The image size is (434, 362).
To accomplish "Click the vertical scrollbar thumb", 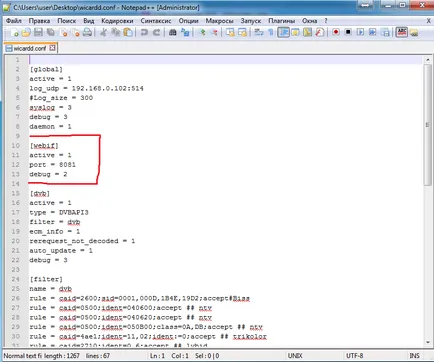I will pos(428,125).
